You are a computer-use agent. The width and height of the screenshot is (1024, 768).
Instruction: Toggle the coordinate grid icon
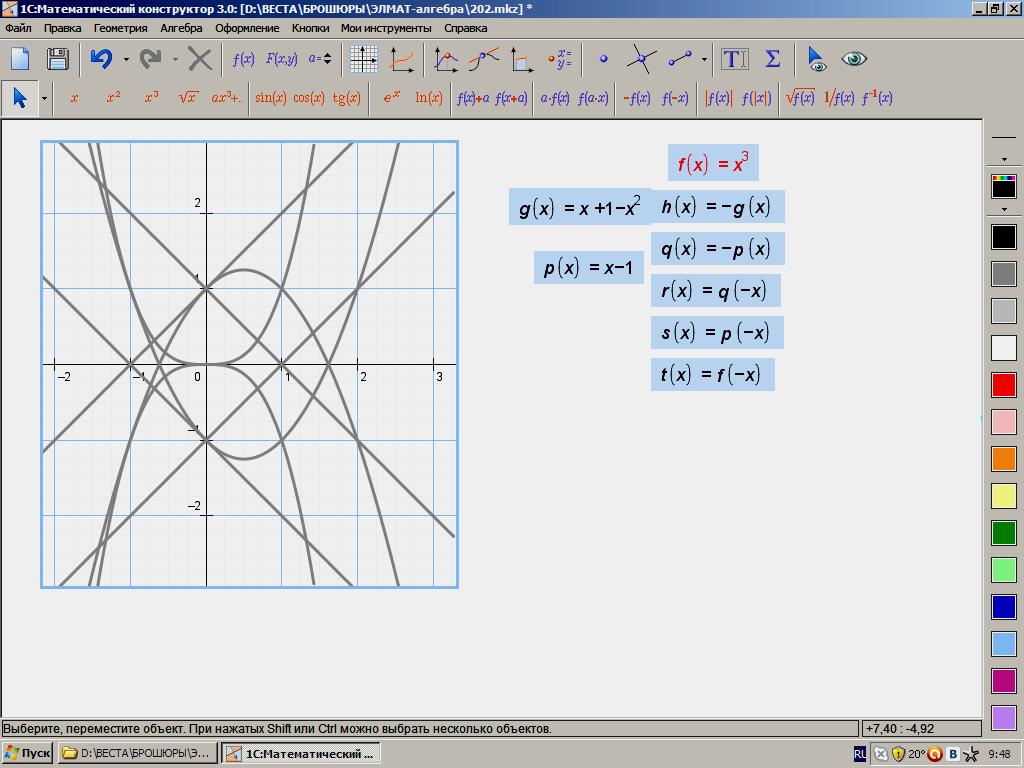coord(363,59)
